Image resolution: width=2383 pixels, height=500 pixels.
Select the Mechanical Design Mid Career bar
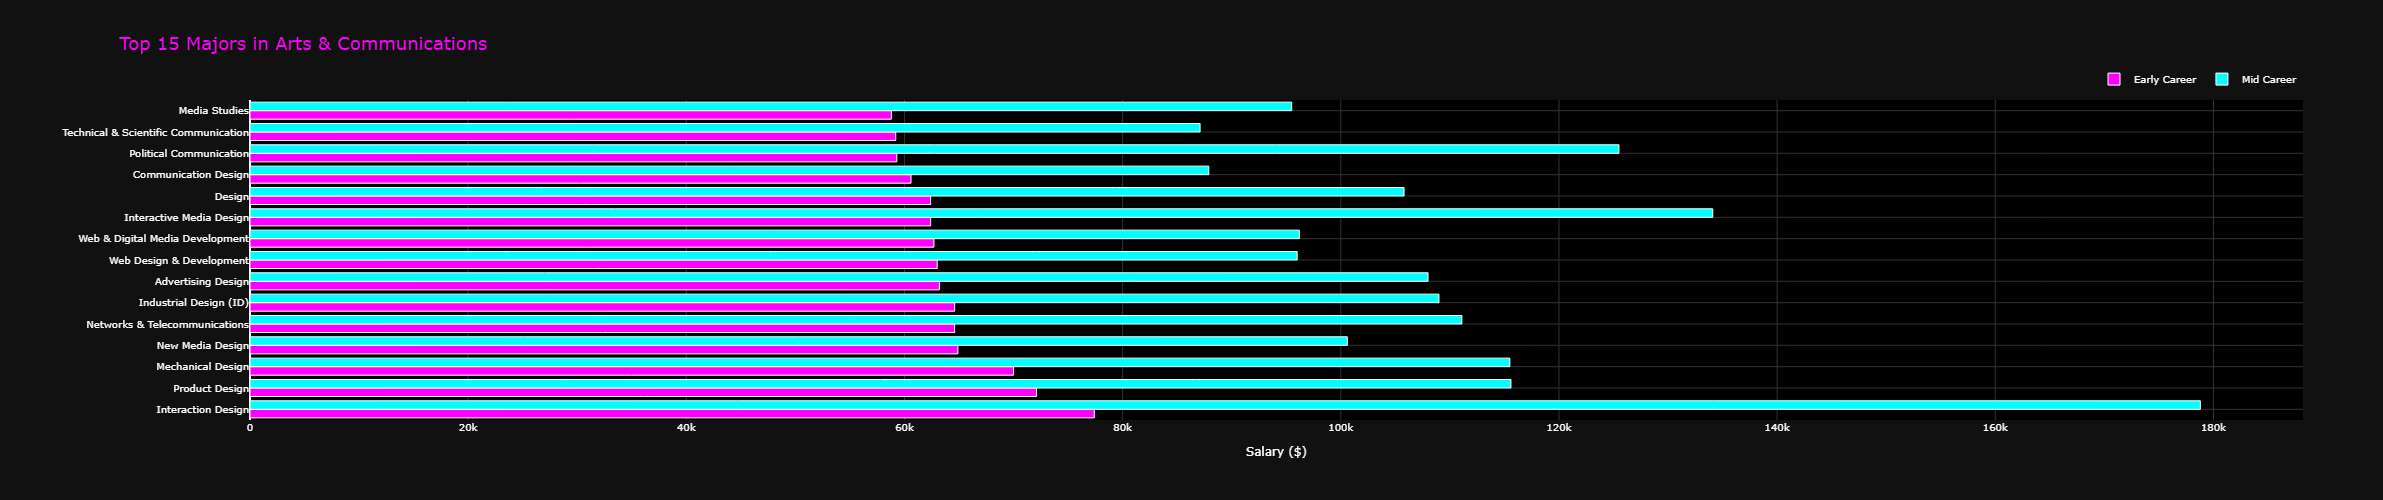pos(880,362)
